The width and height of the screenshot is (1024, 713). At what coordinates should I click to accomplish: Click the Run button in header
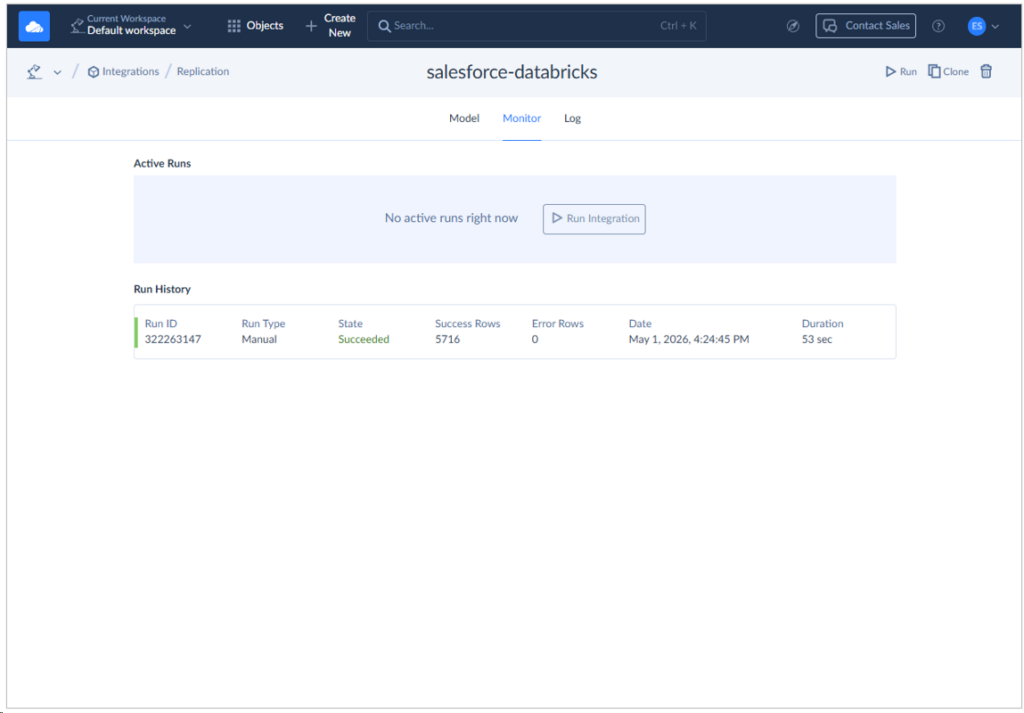[901, 72]
